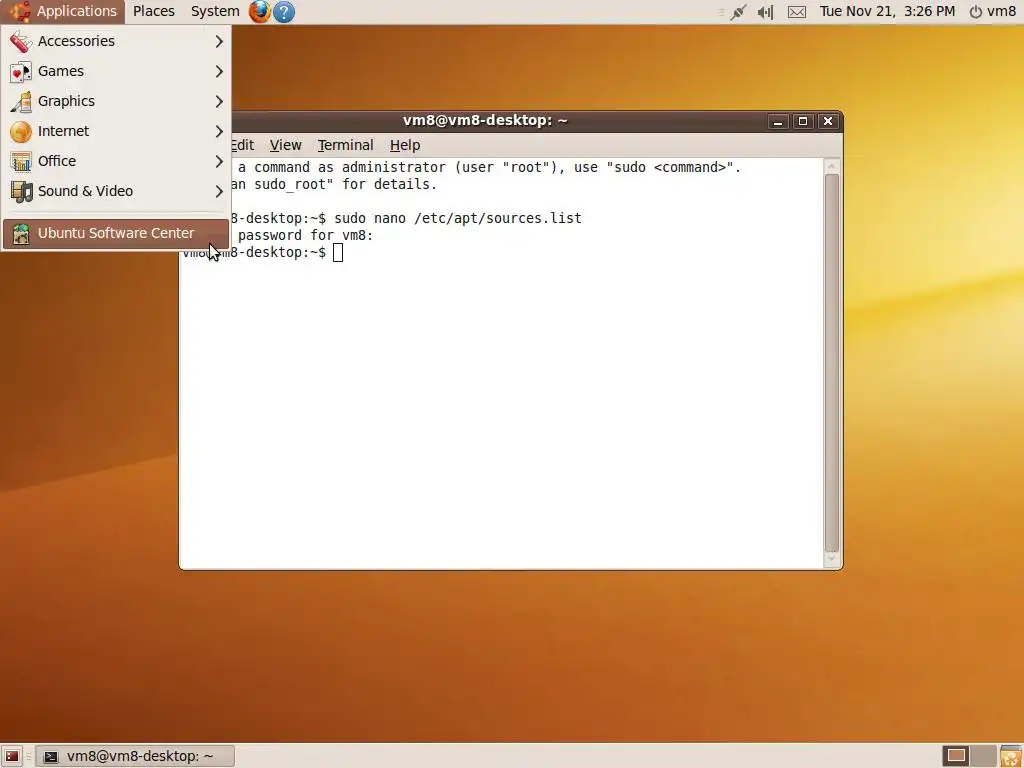Open the Graphics menu entry
This screenshot has width=1024, height=768.
click(116, 101)
